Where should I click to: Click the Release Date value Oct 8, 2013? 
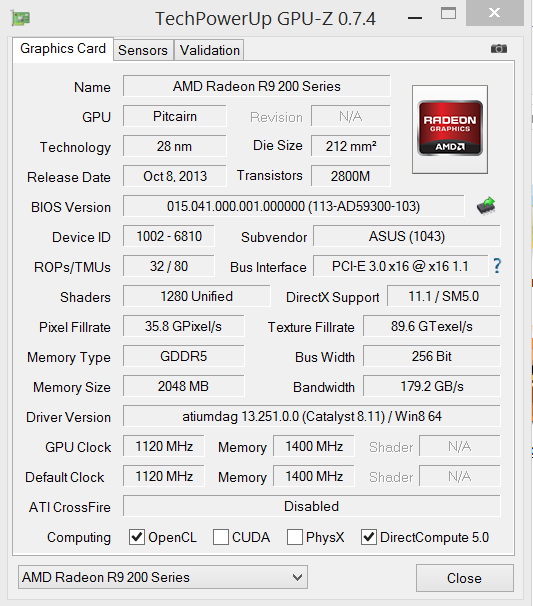[x=175, y=176]
